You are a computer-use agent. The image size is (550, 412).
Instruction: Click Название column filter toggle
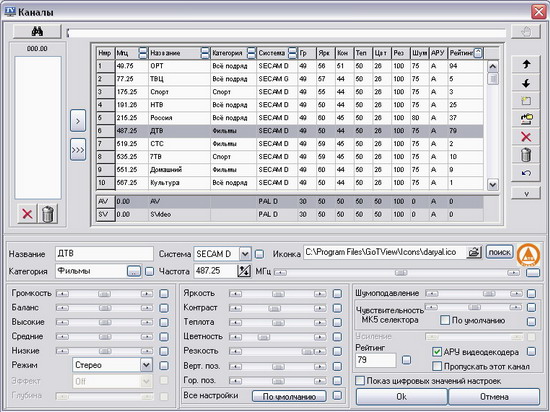[x=205, y=53]
